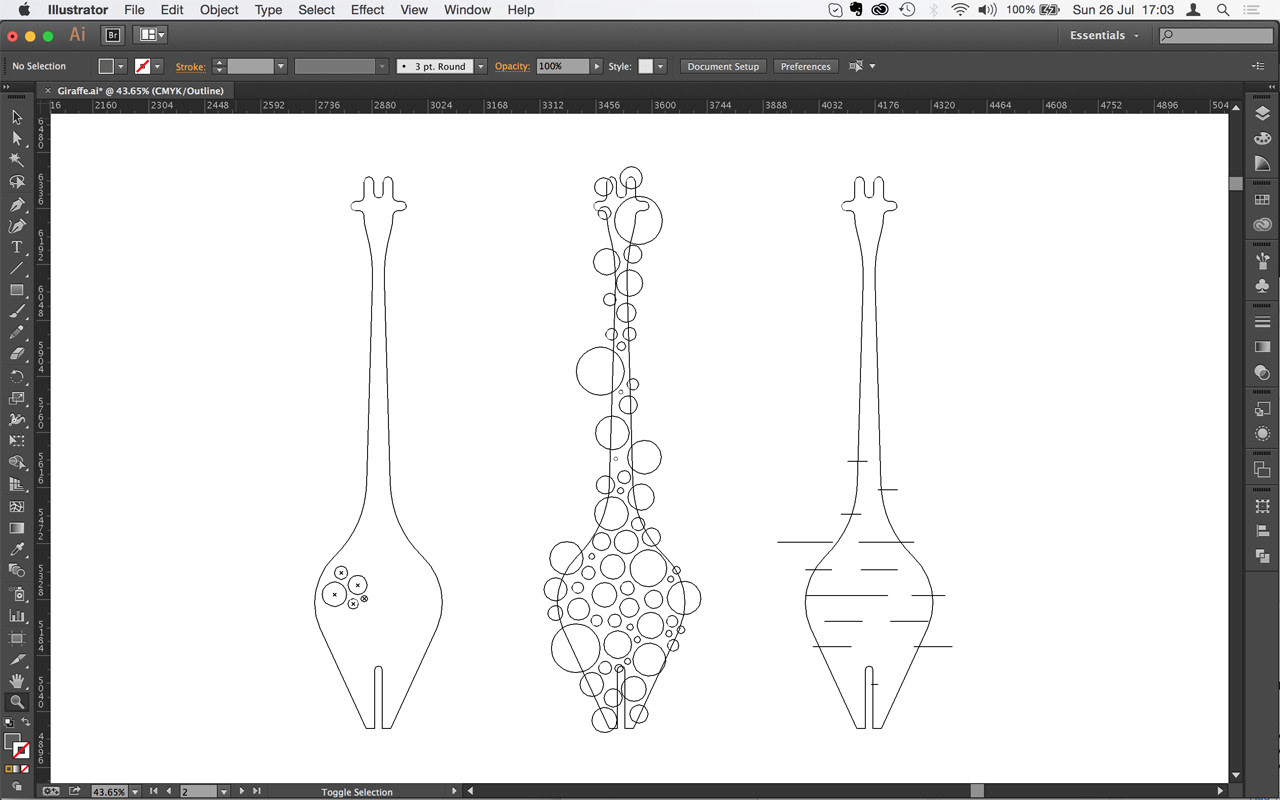The width and height of the screenshot is (1280, 800).
Task: Open the Color palette panel icon
Action: point(1262,139)
